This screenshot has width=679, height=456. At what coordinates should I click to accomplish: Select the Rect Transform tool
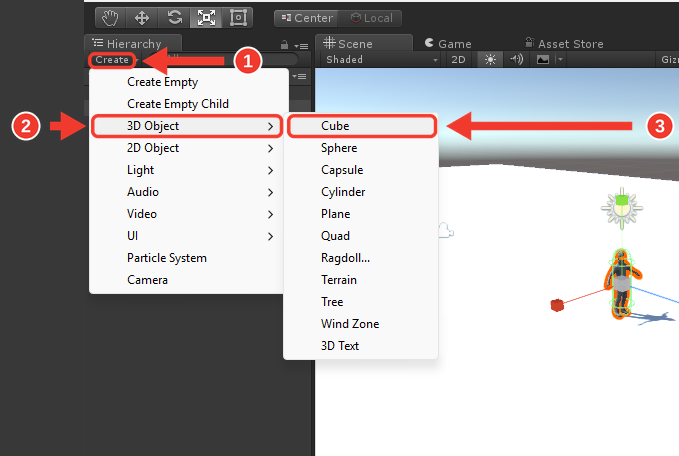[238, 18]
